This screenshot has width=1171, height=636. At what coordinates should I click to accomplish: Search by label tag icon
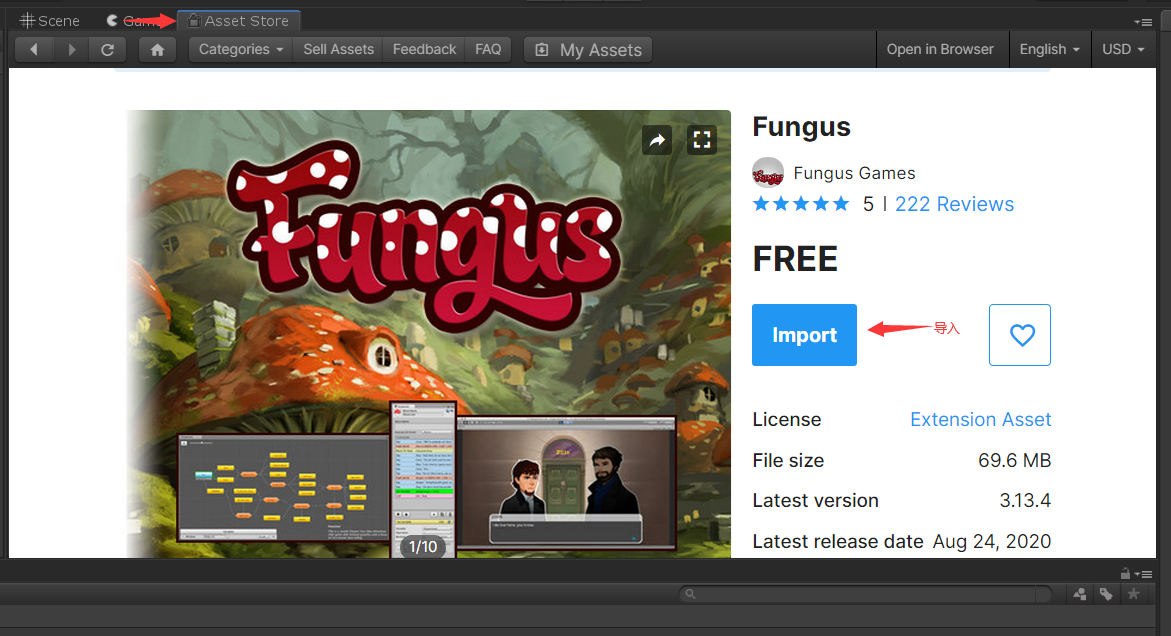[1106, 594]
